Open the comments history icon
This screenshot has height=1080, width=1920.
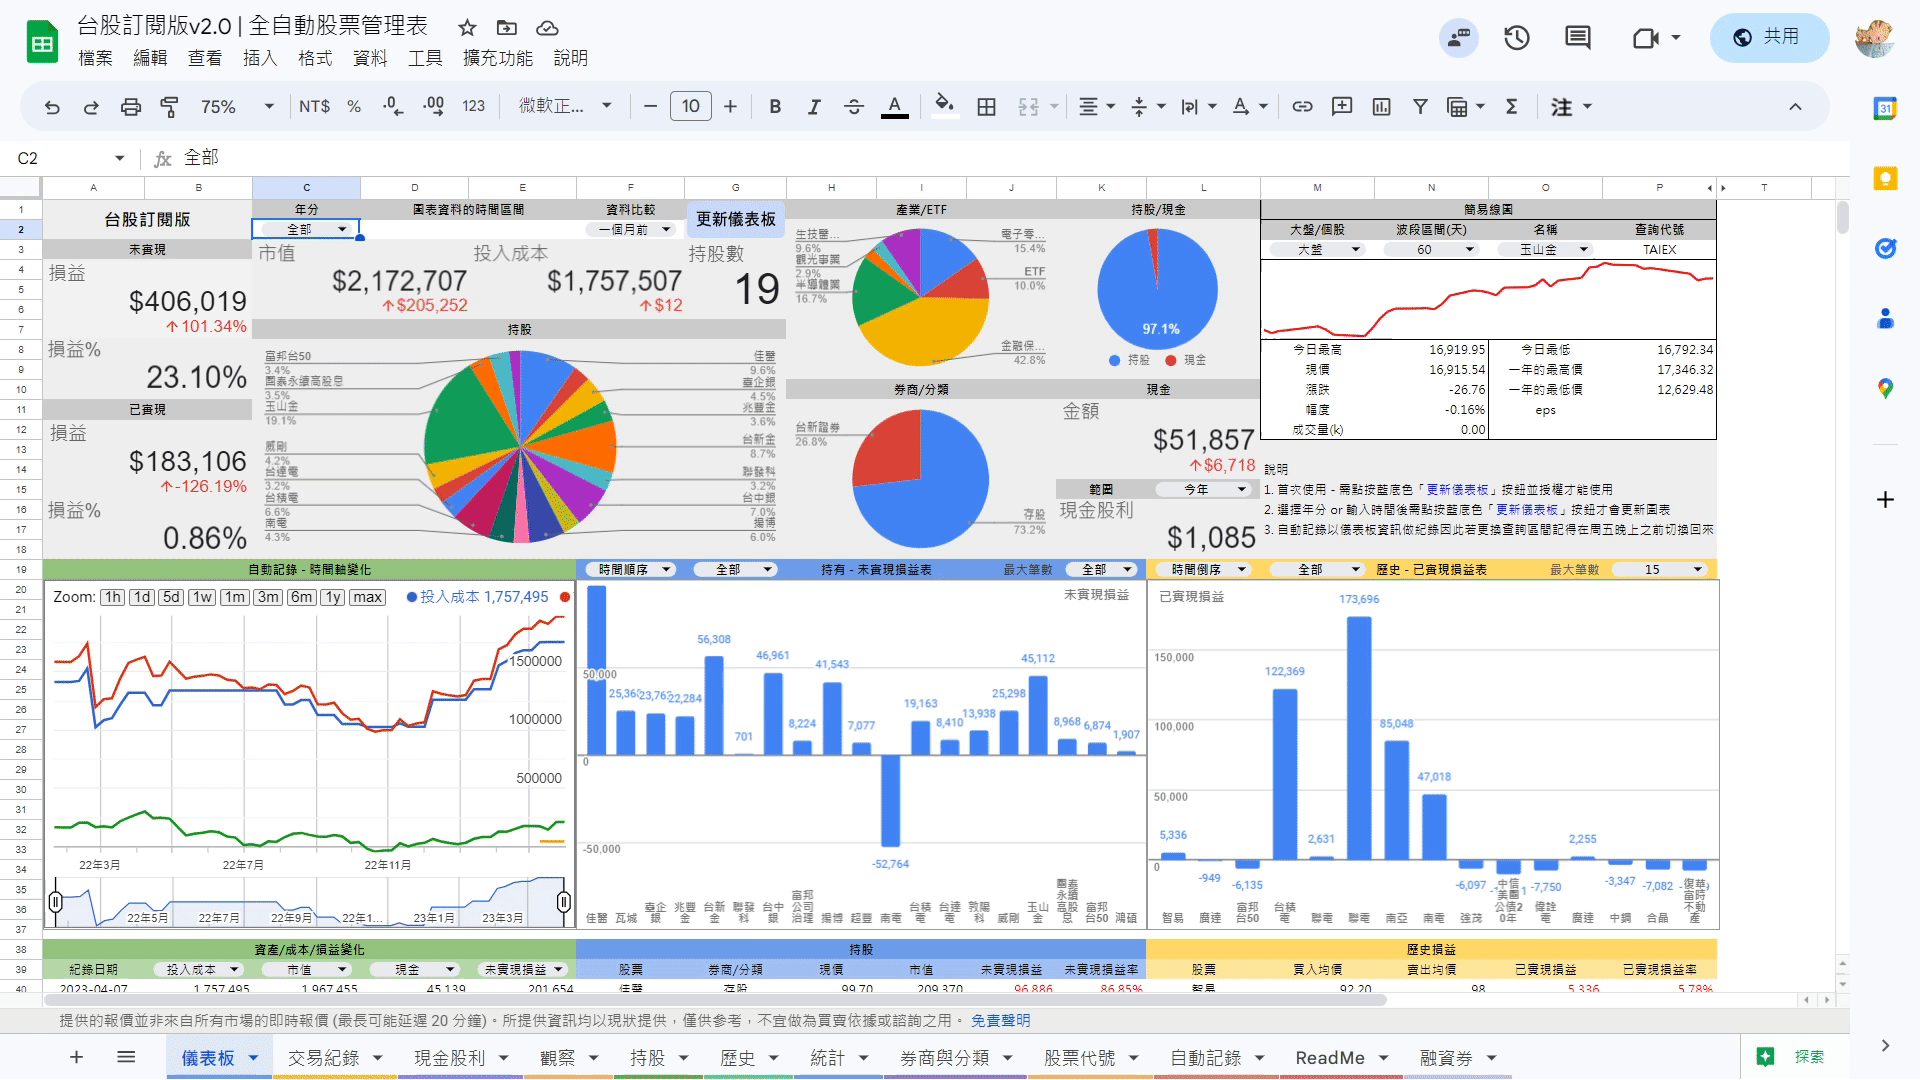[1577, 38]
